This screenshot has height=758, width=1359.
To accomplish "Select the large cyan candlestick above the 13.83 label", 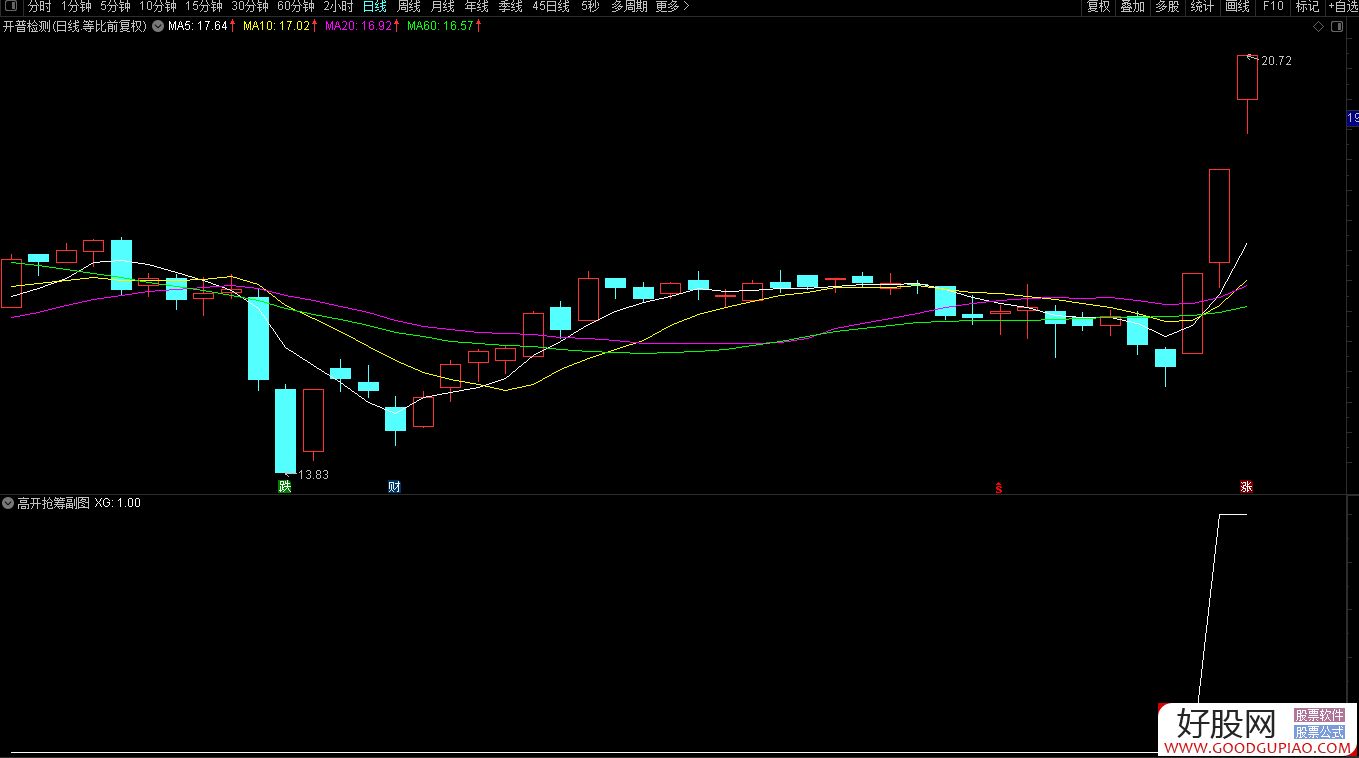I will coord(285,430).
